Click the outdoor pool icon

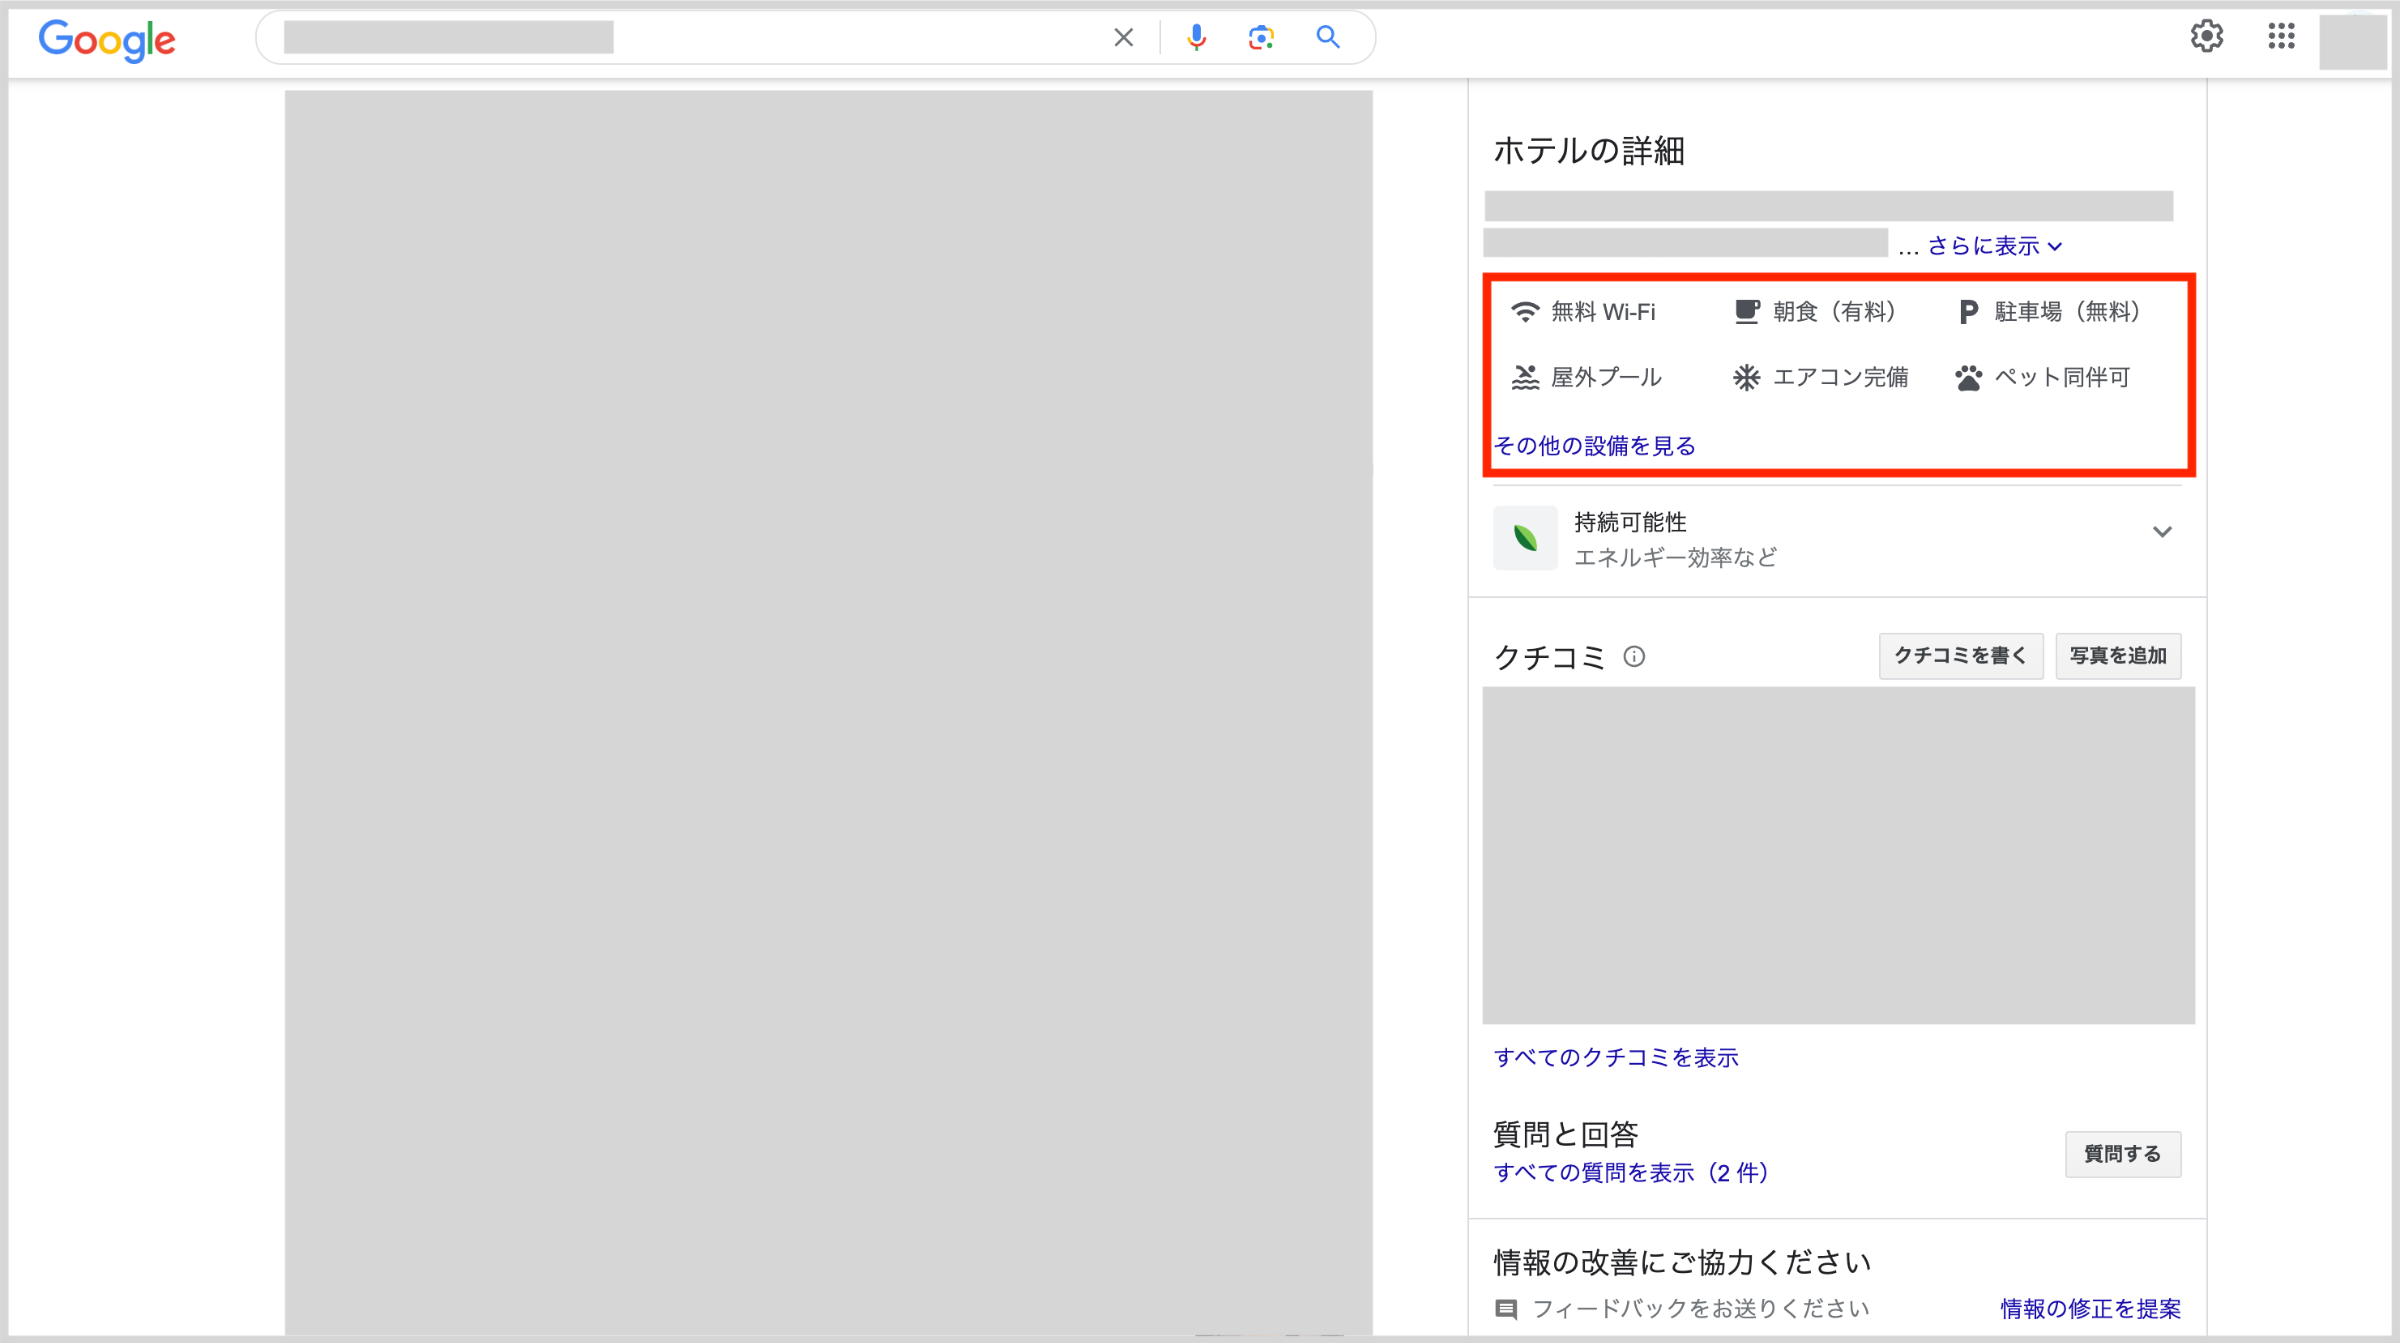pyautogui.click(x=1525, y=377)
